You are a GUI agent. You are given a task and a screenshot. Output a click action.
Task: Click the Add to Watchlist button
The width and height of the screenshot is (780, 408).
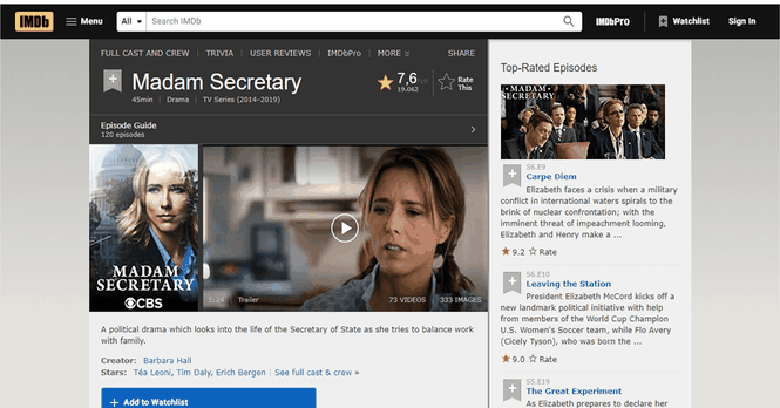pyautogui.click(x=208, y=399)
